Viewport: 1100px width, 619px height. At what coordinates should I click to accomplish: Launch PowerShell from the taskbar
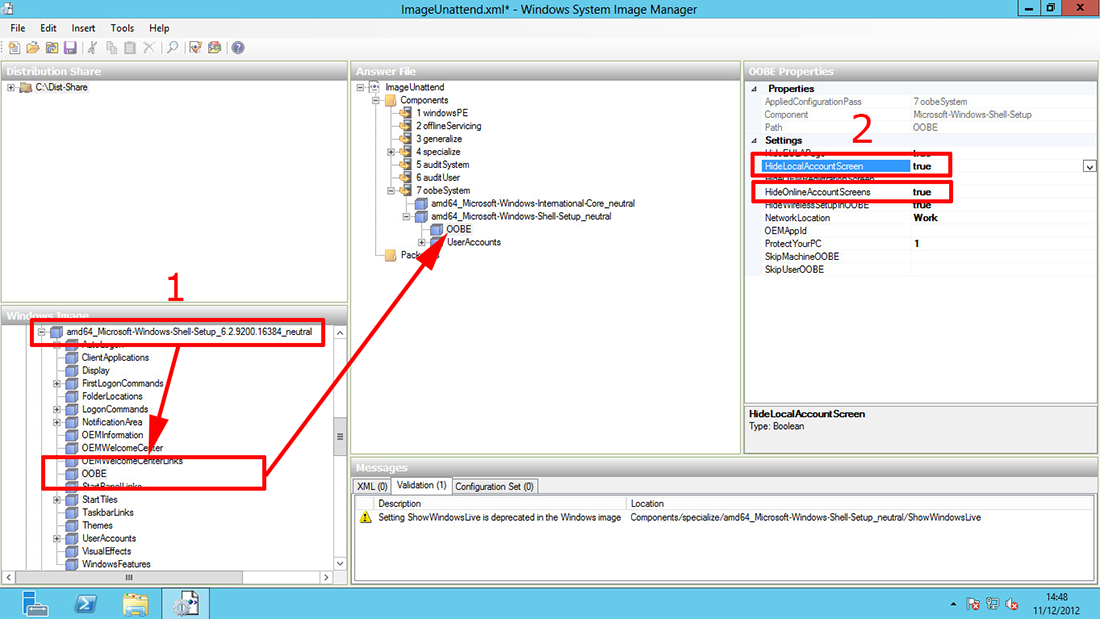86,604
